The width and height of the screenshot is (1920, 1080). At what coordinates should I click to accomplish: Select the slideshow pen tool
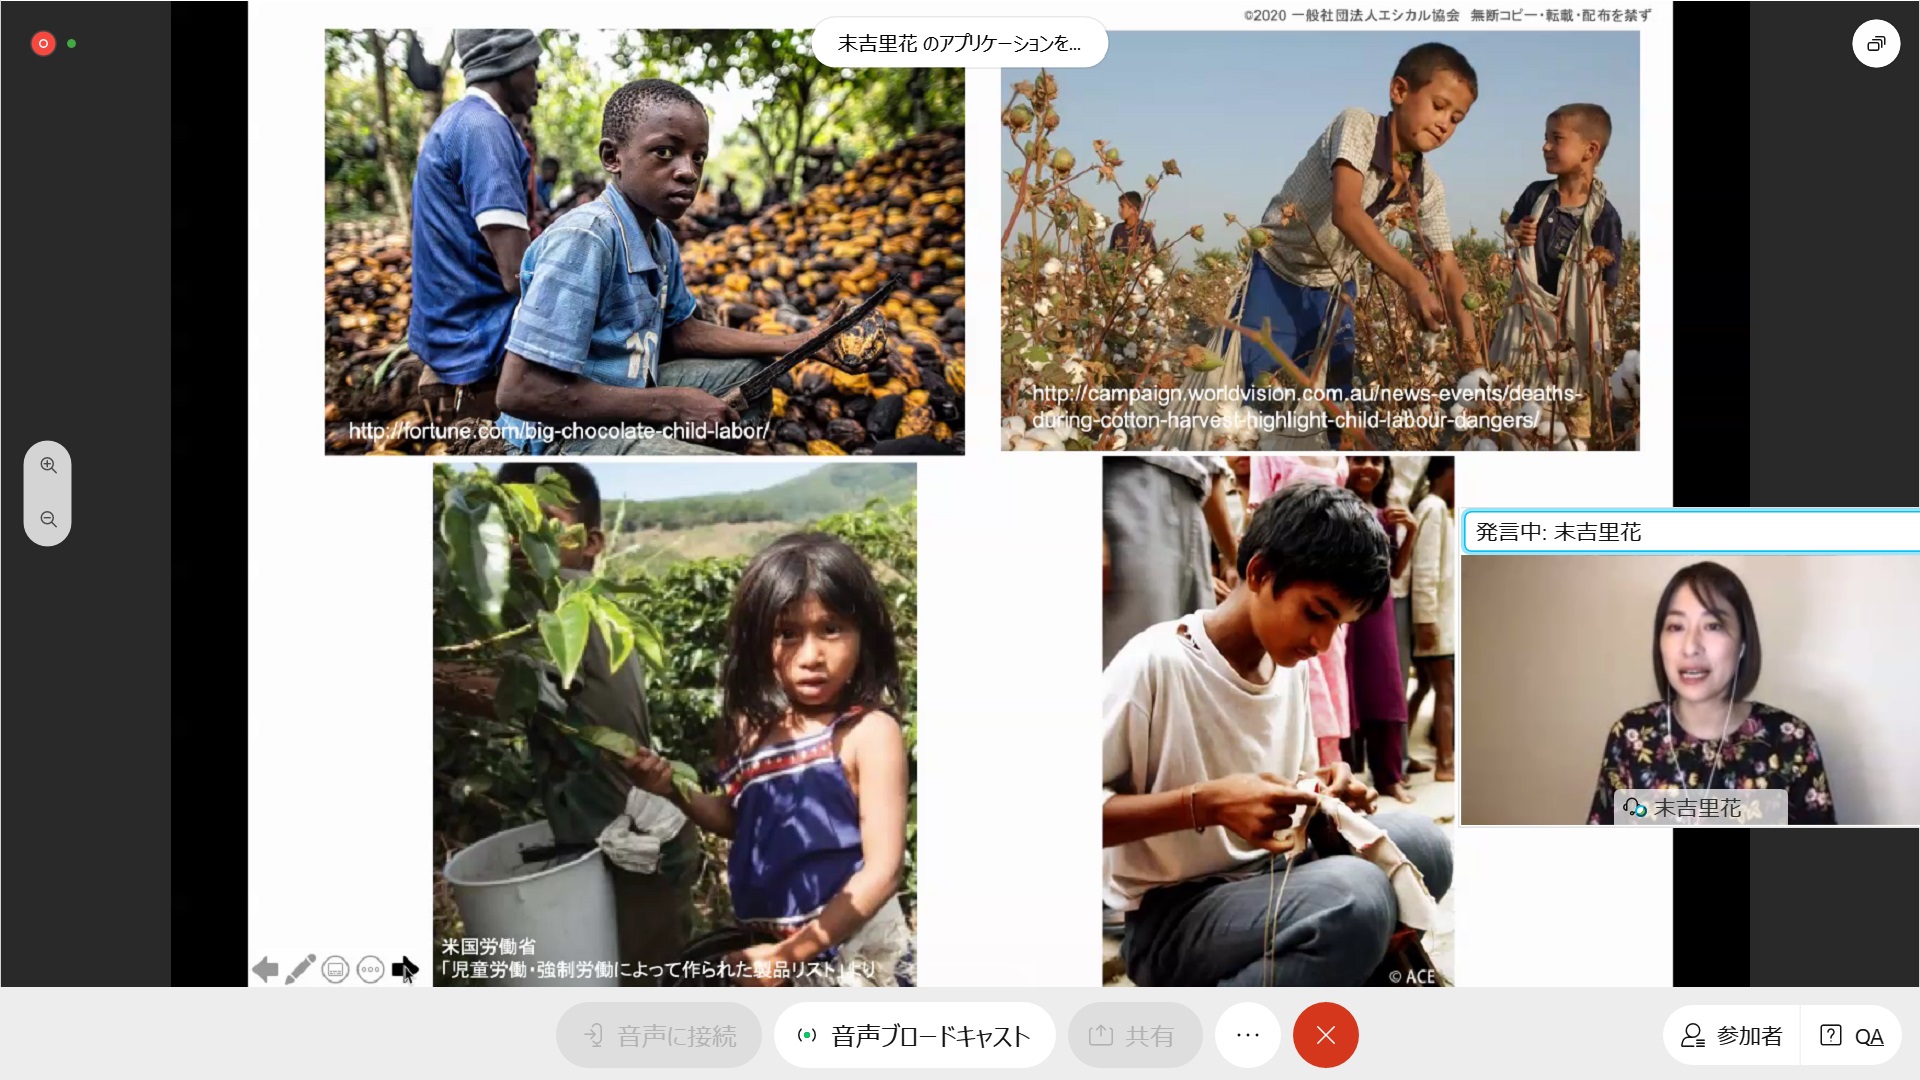(x=300, y=969)
